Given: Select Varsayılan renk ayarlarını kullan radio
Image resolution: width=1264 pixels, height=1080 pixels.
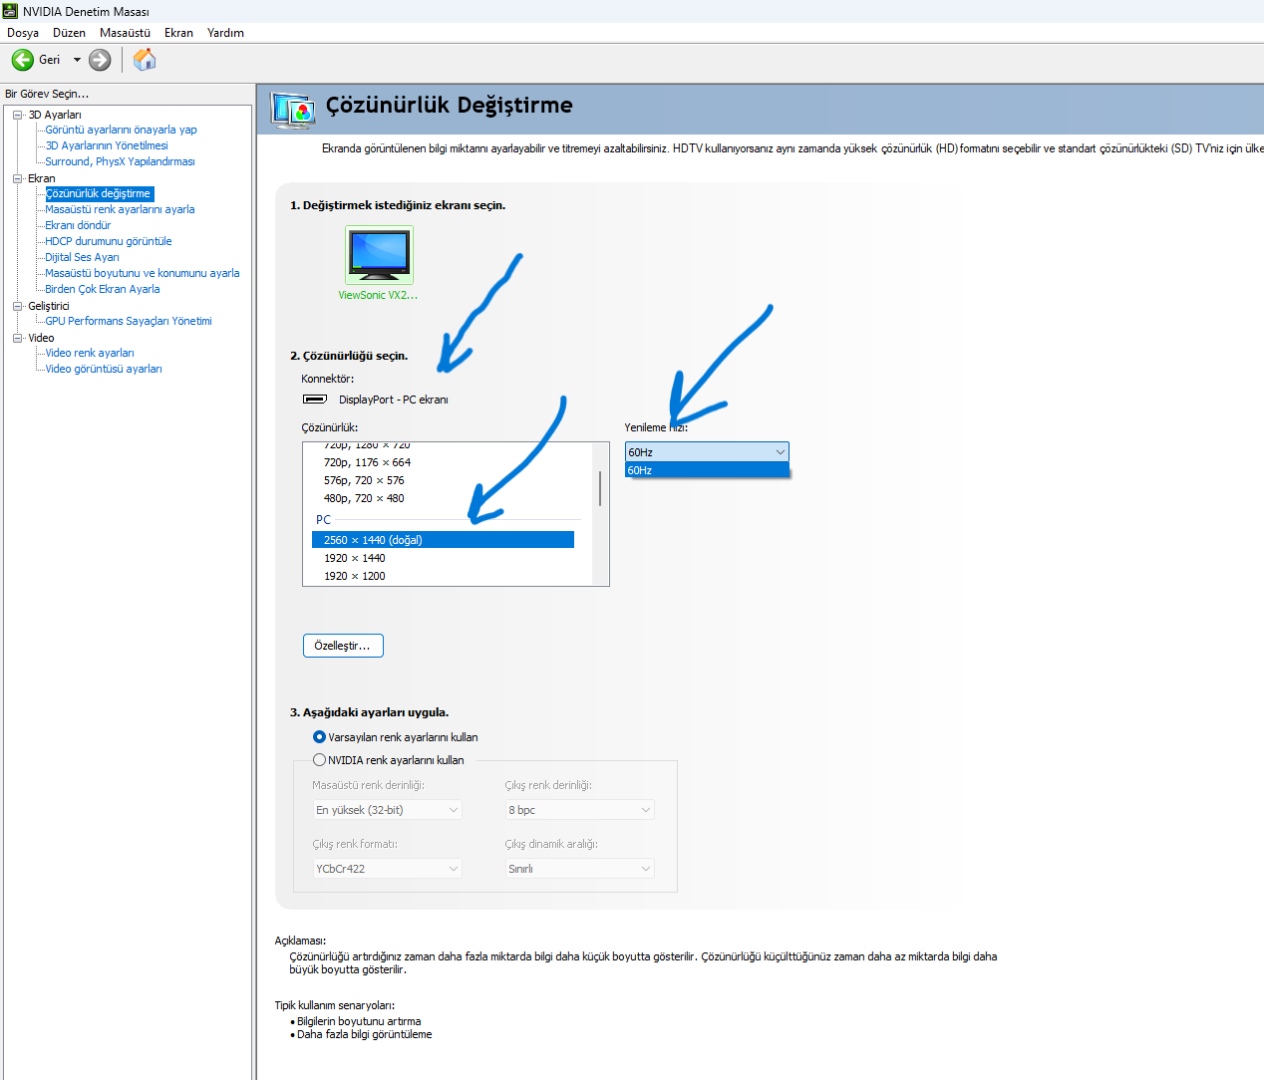Looking at the screenshot, I should 319,737.
